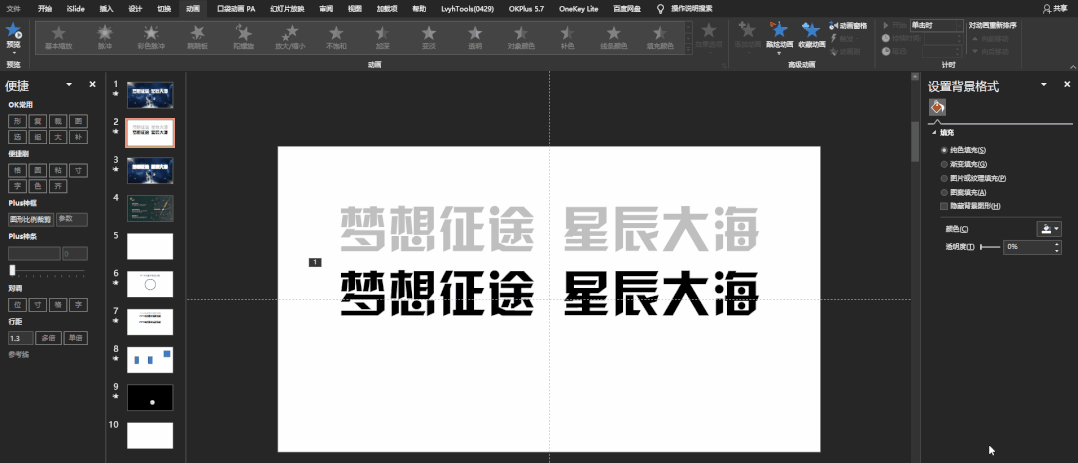The width and height of the screenshot is (1078, 463).
Task: Select 图案填充 pattern fill radio
Action: tap(944, 193)
